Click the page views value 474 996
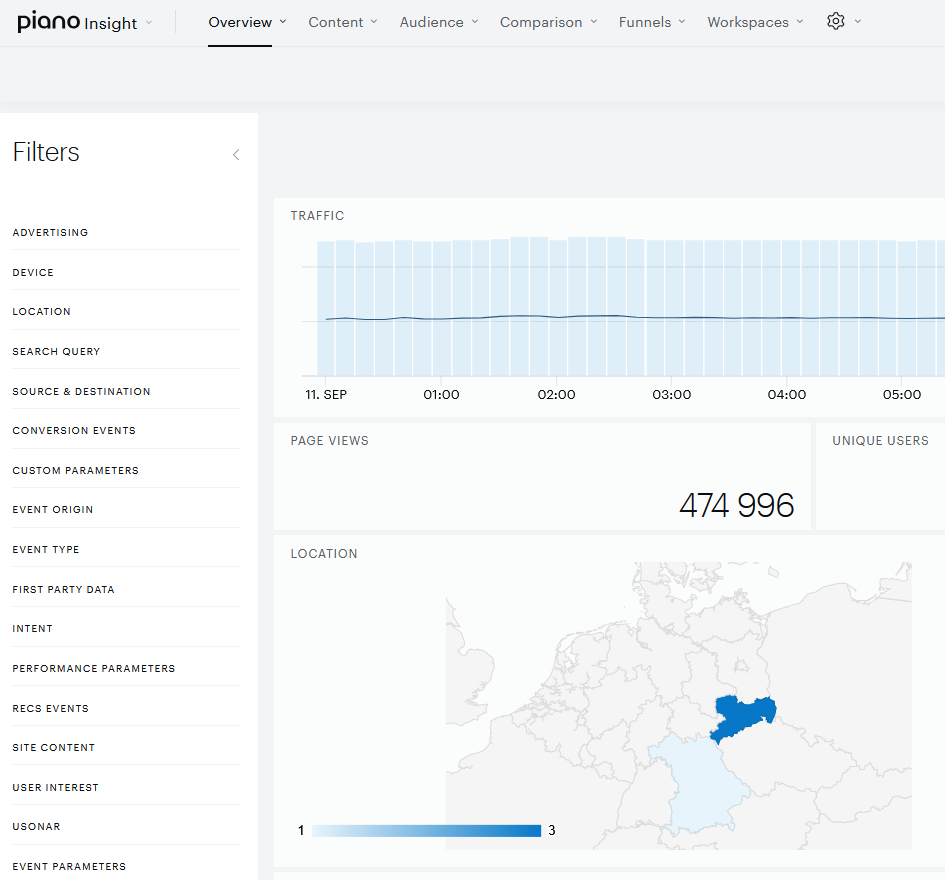Image resolution: width=945 pixels, height=880 pixels. pyautogui.click(x=736, y=505)
